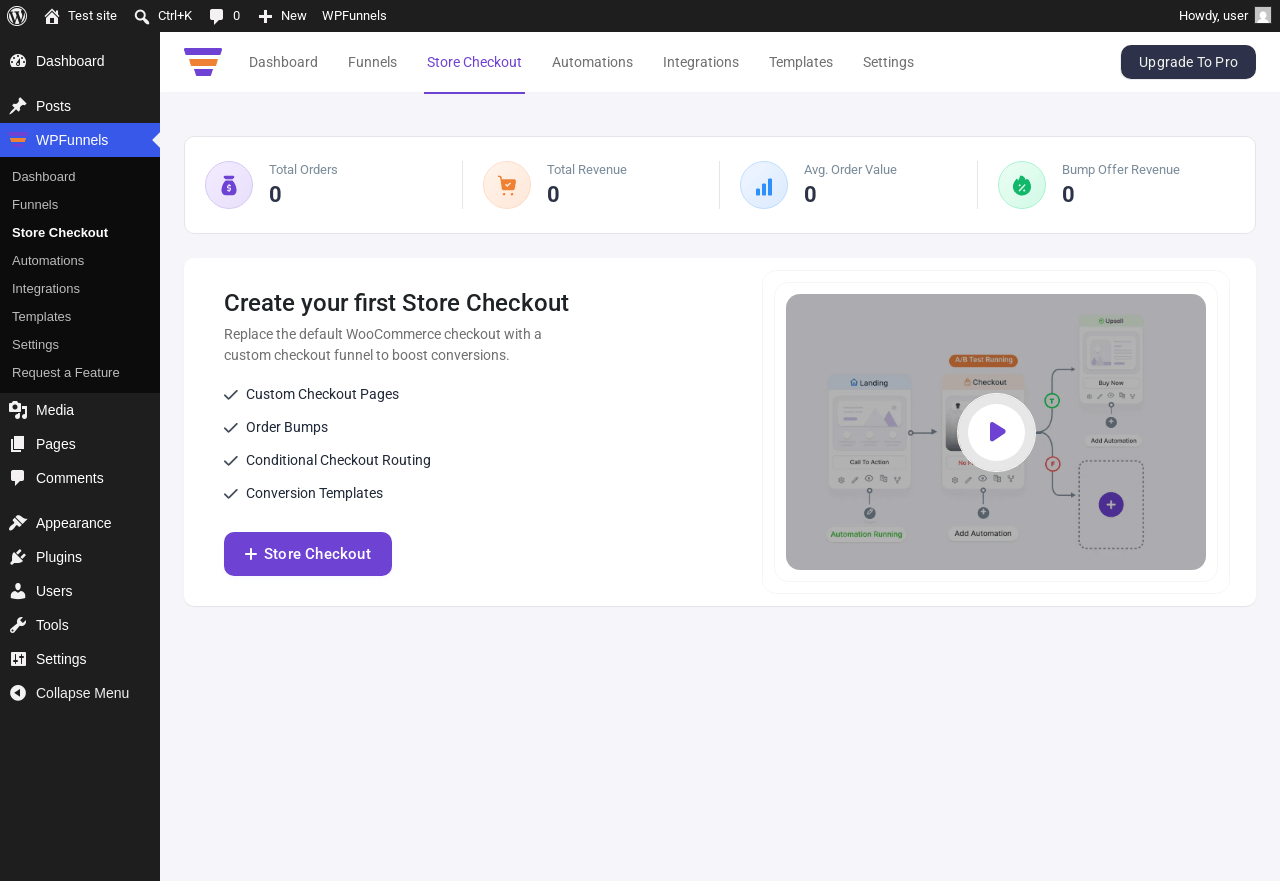Open the Pages menu label in sidebar
This screenshot has width=1280, height=881.
tap(56, 444)
